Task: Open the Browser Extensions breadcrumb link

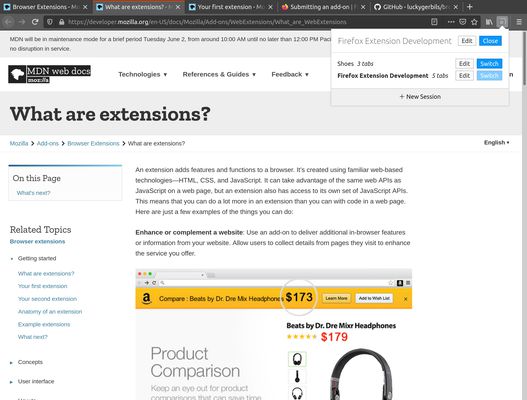Action: tap(93, 144)
